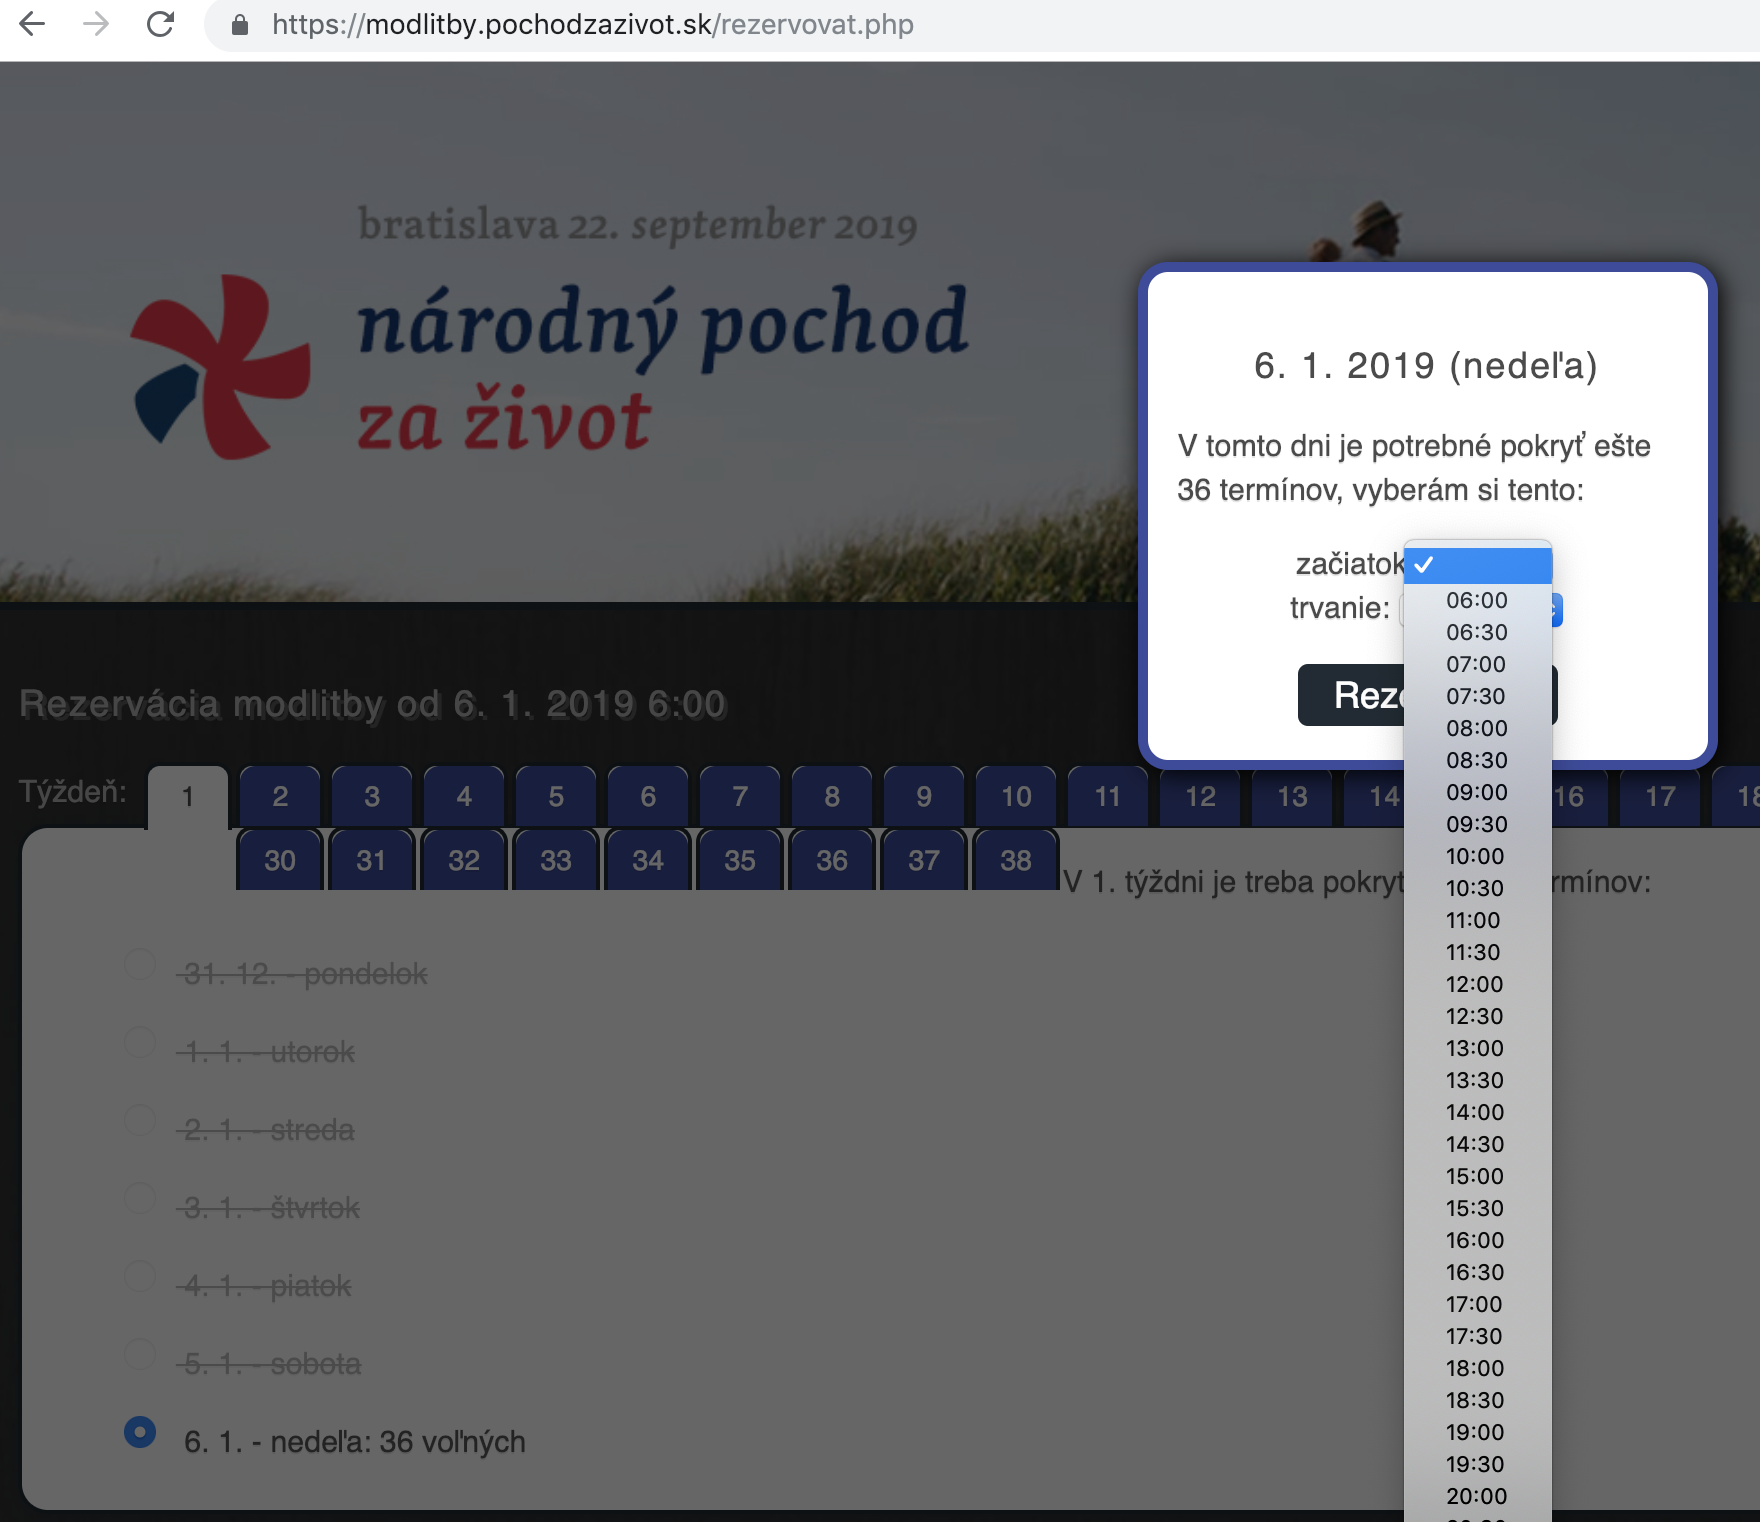The height and width of the screenshot is (1522, 1760).
Task: Click the red pinwheel logo
Action: pos(221,366)
